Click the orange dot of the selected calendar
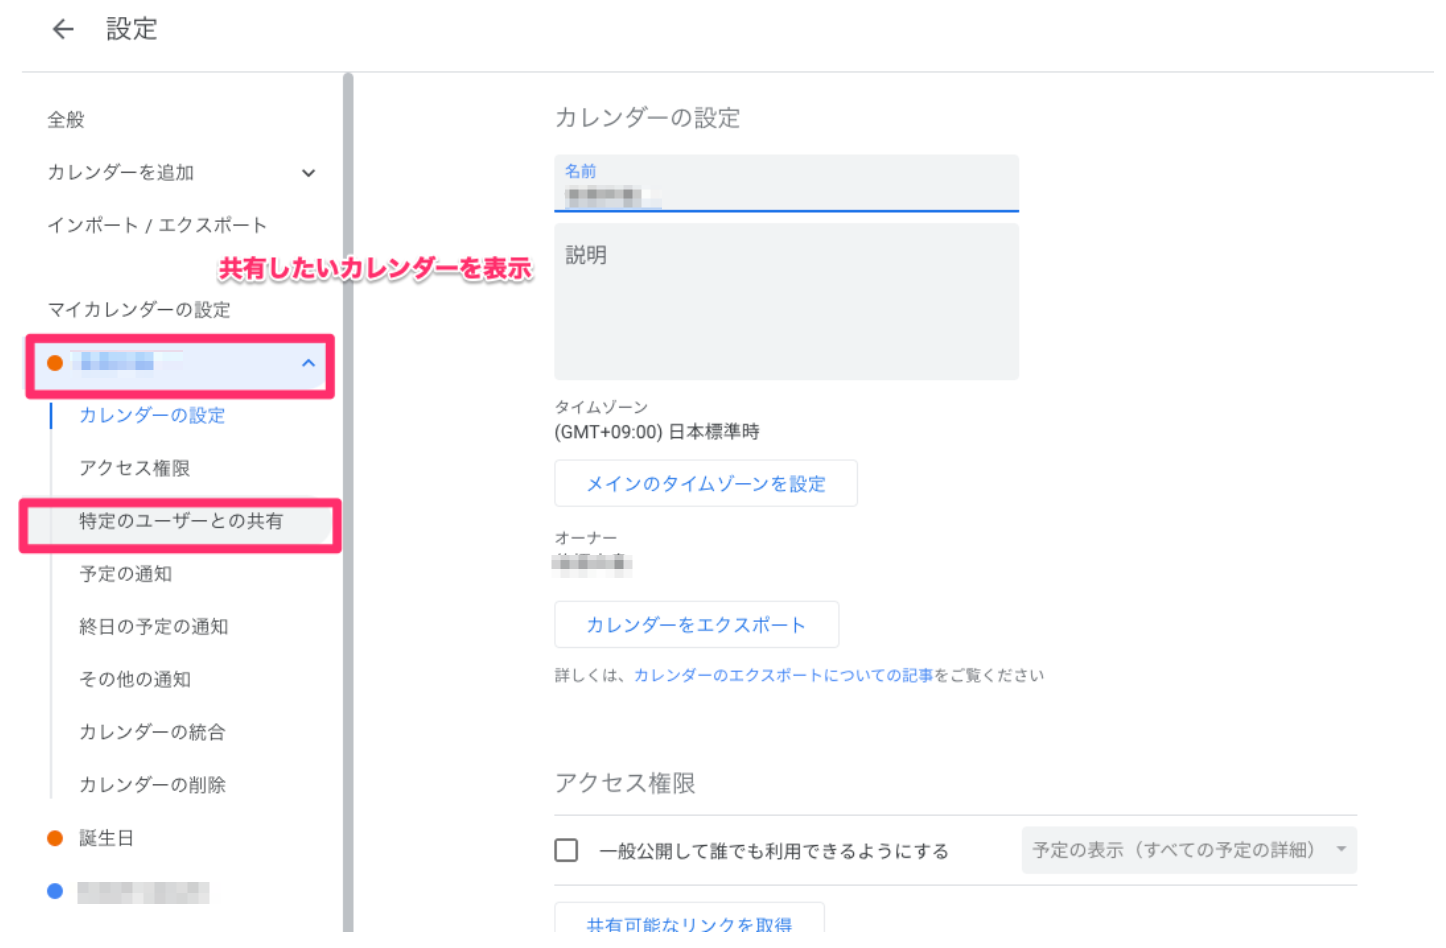1446x948 pixels. (x=55, y=363)
